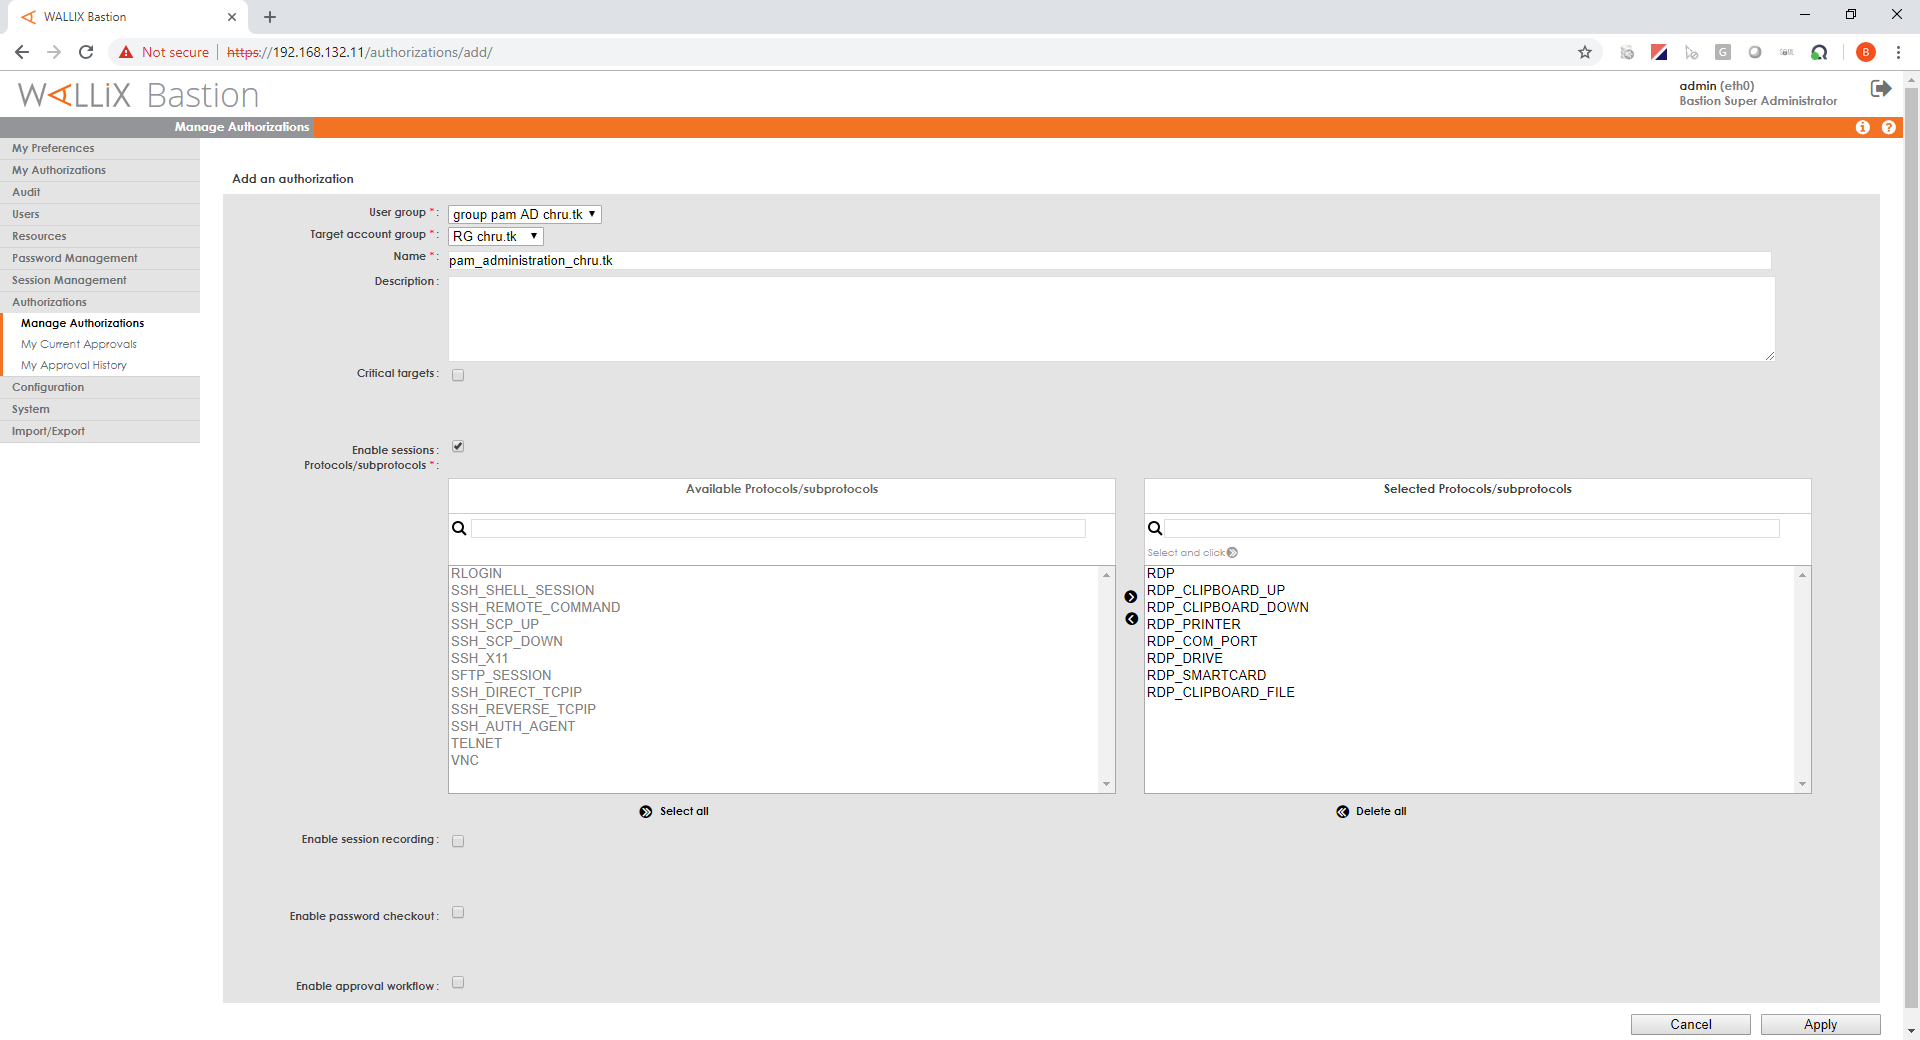Screen dimensions: 1920x1040
Task: Select RDP_PRINTER in Selected Protocols list
Action: point(1194,624)
